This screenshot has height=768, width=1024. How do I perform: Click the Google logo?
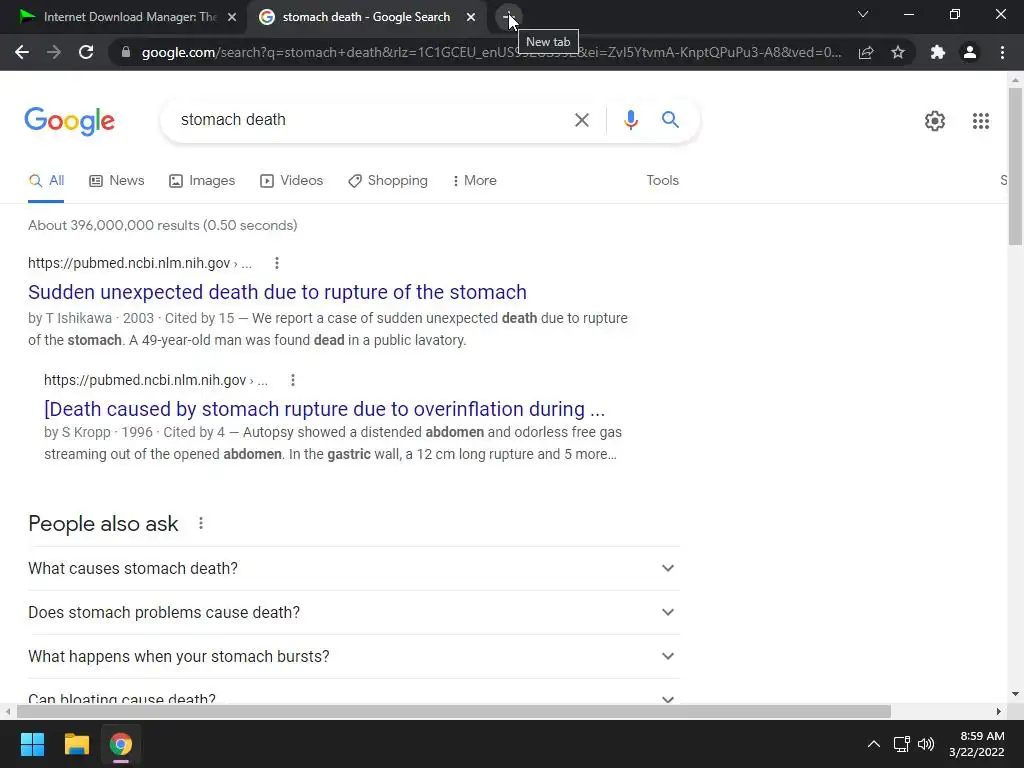(x=70, y=121)
